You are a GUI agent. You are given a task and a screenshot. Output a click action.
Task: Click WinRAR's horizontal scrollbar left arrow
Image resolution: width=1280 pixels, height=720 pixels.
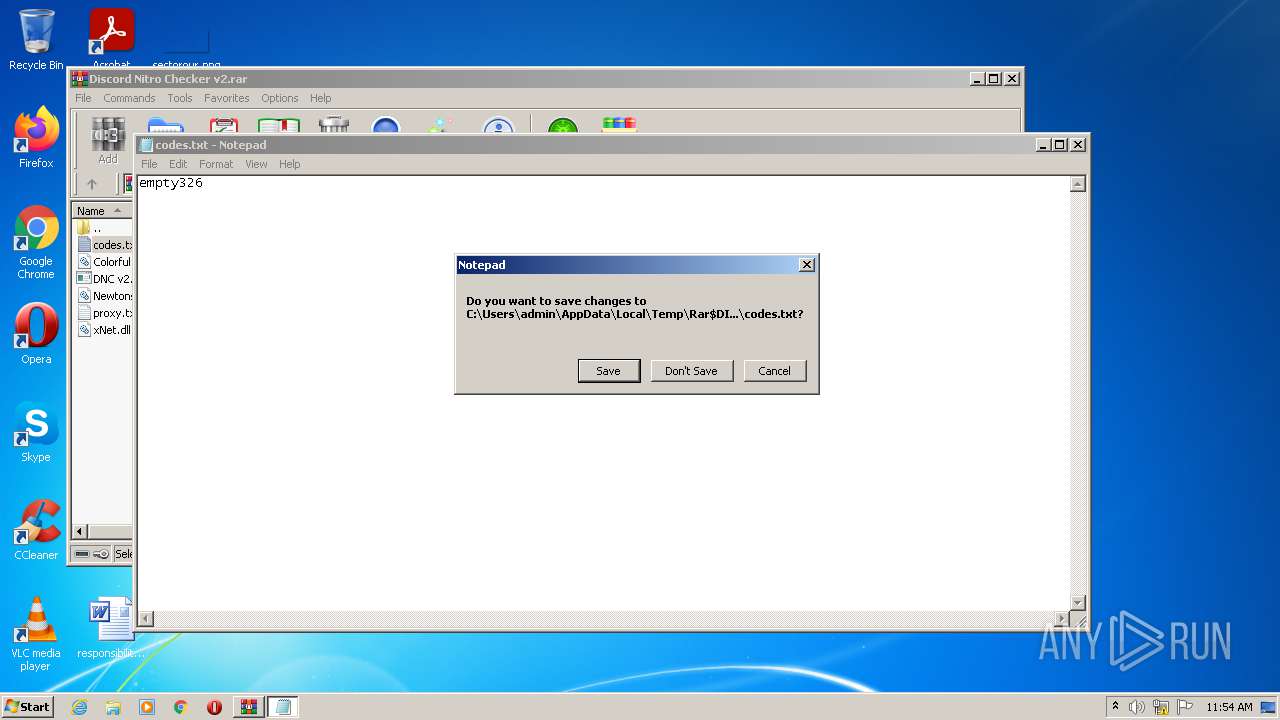tap(81, 532)
